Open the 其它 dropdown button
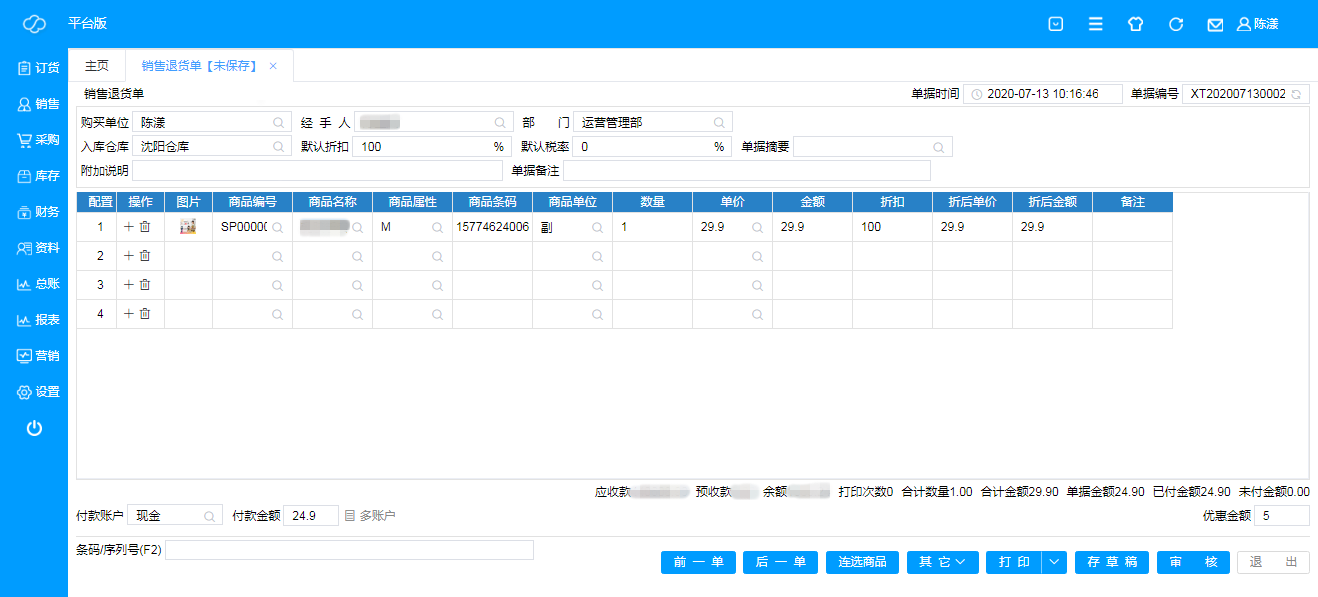Screen dimensions: 1318x597 [943, 562]
